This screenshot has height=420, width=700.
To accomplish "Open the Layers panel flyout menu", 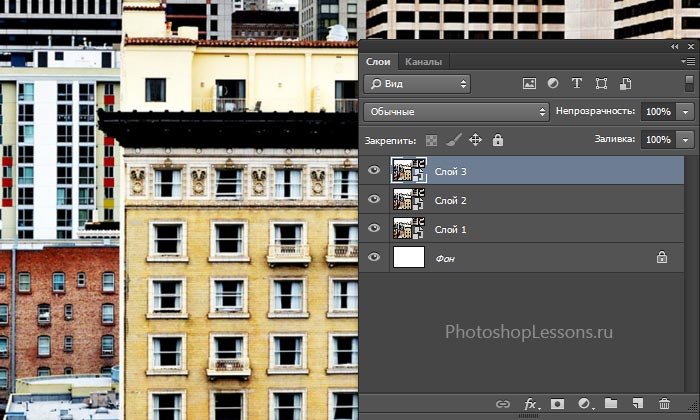I will pos(688,62).
